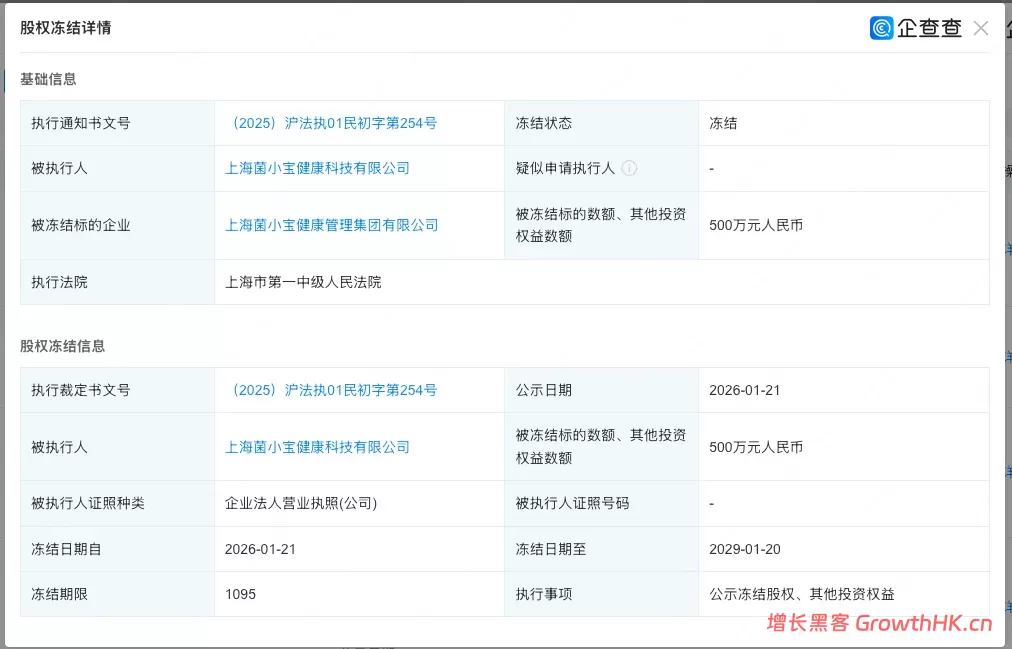1012x649 pixels.
Task: Click the 公示日期 value 2026-01-21
Action: [744, 390]
